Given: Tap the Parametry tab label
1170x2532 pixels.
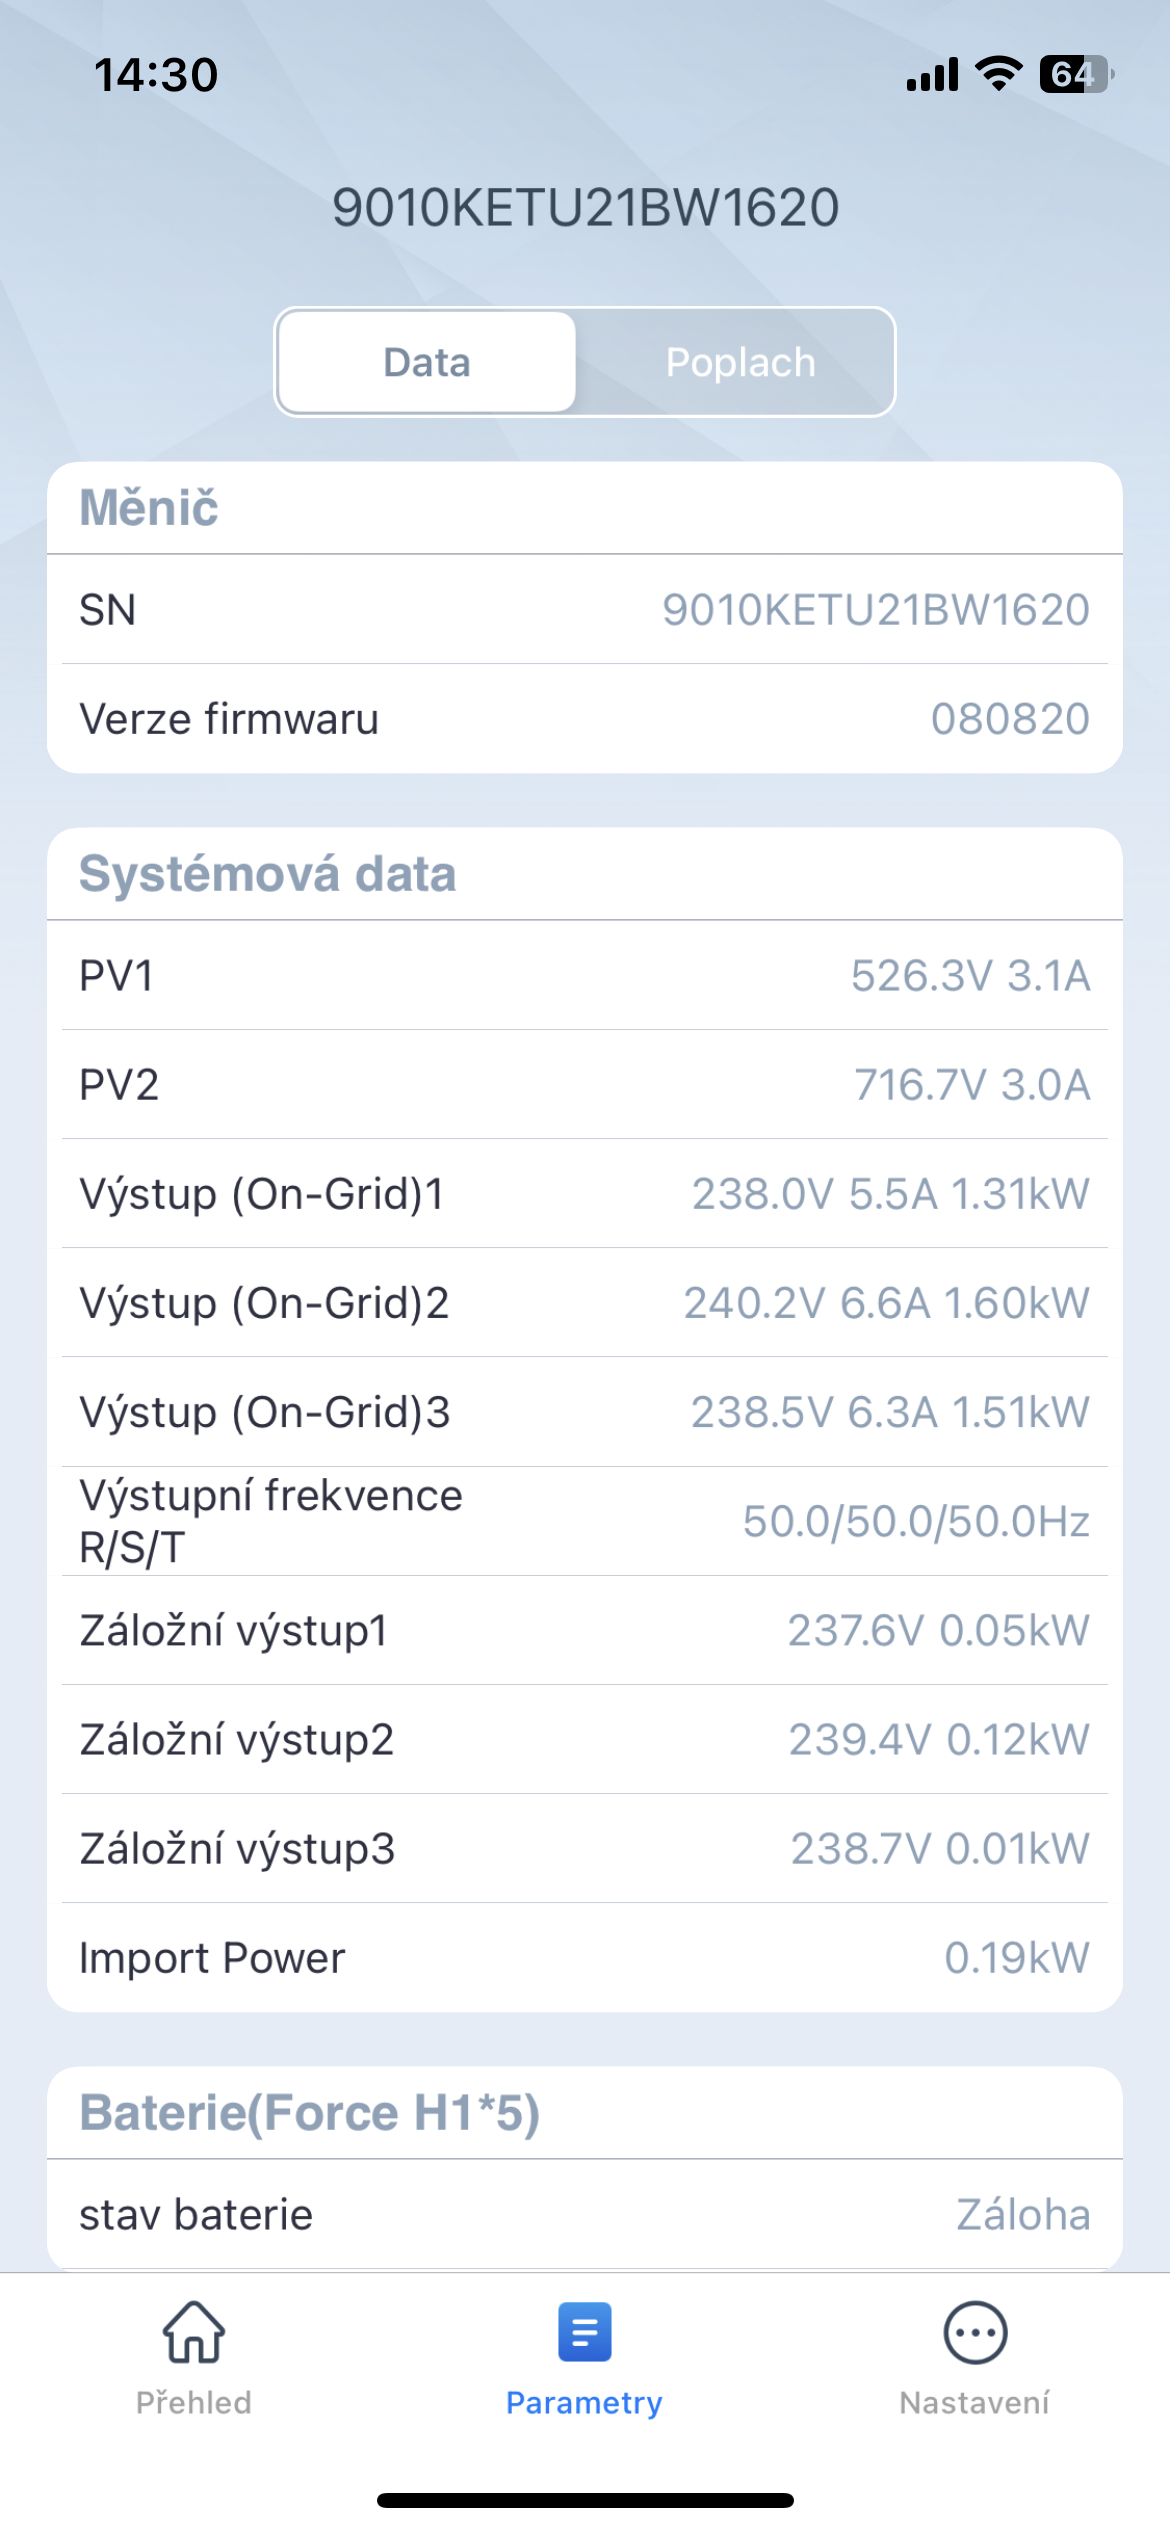Looking at the screenshot, I should pyautogui.click(x=584, y=2403).
